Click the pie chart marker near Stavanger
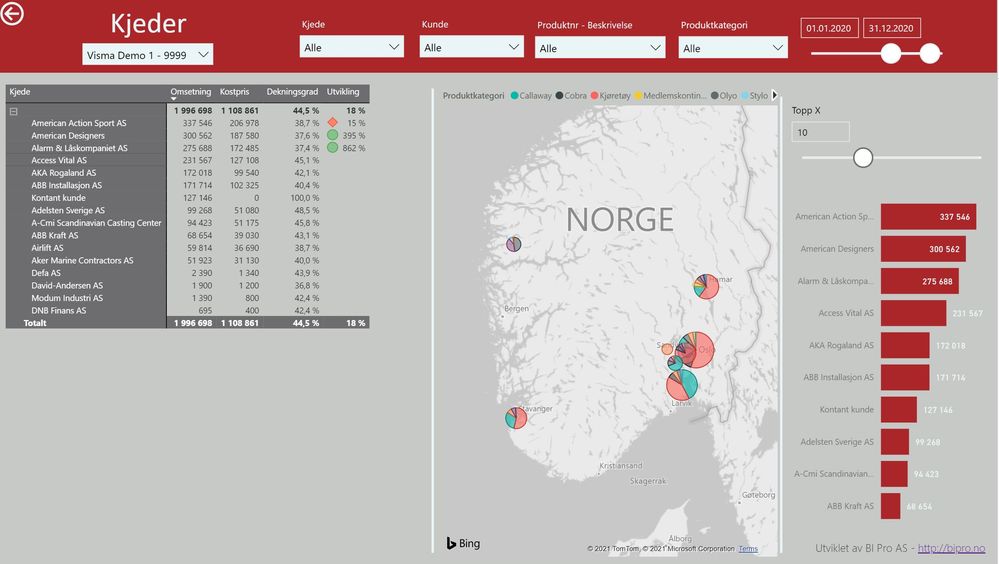The height and width of the screenshot is (564, 999). [x=516, y=418]
